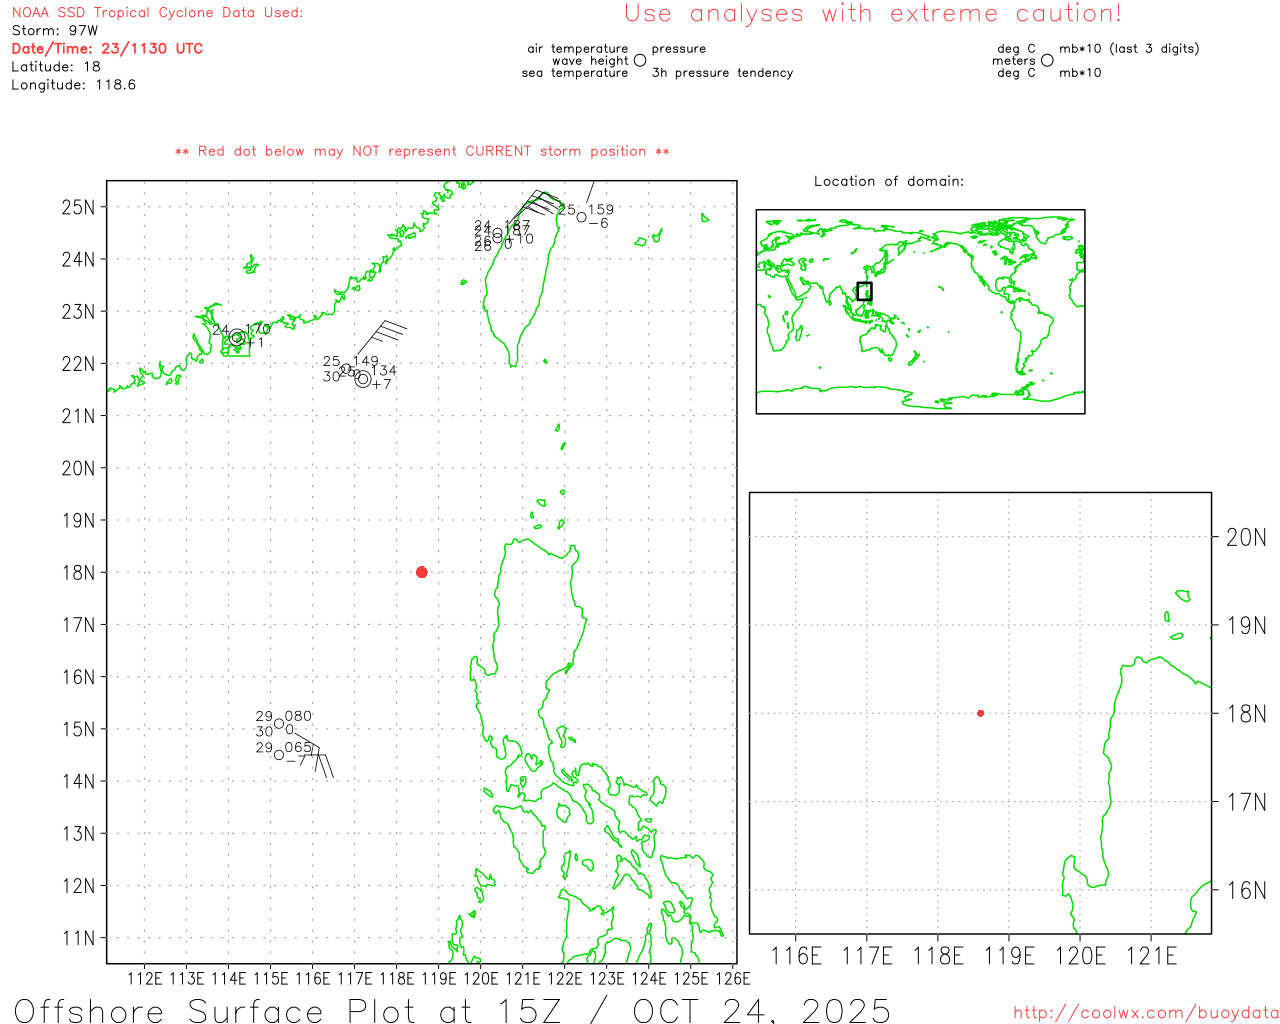
Task: Click the double-circle station labeled 134 and +7
Action: click(362, 379)
